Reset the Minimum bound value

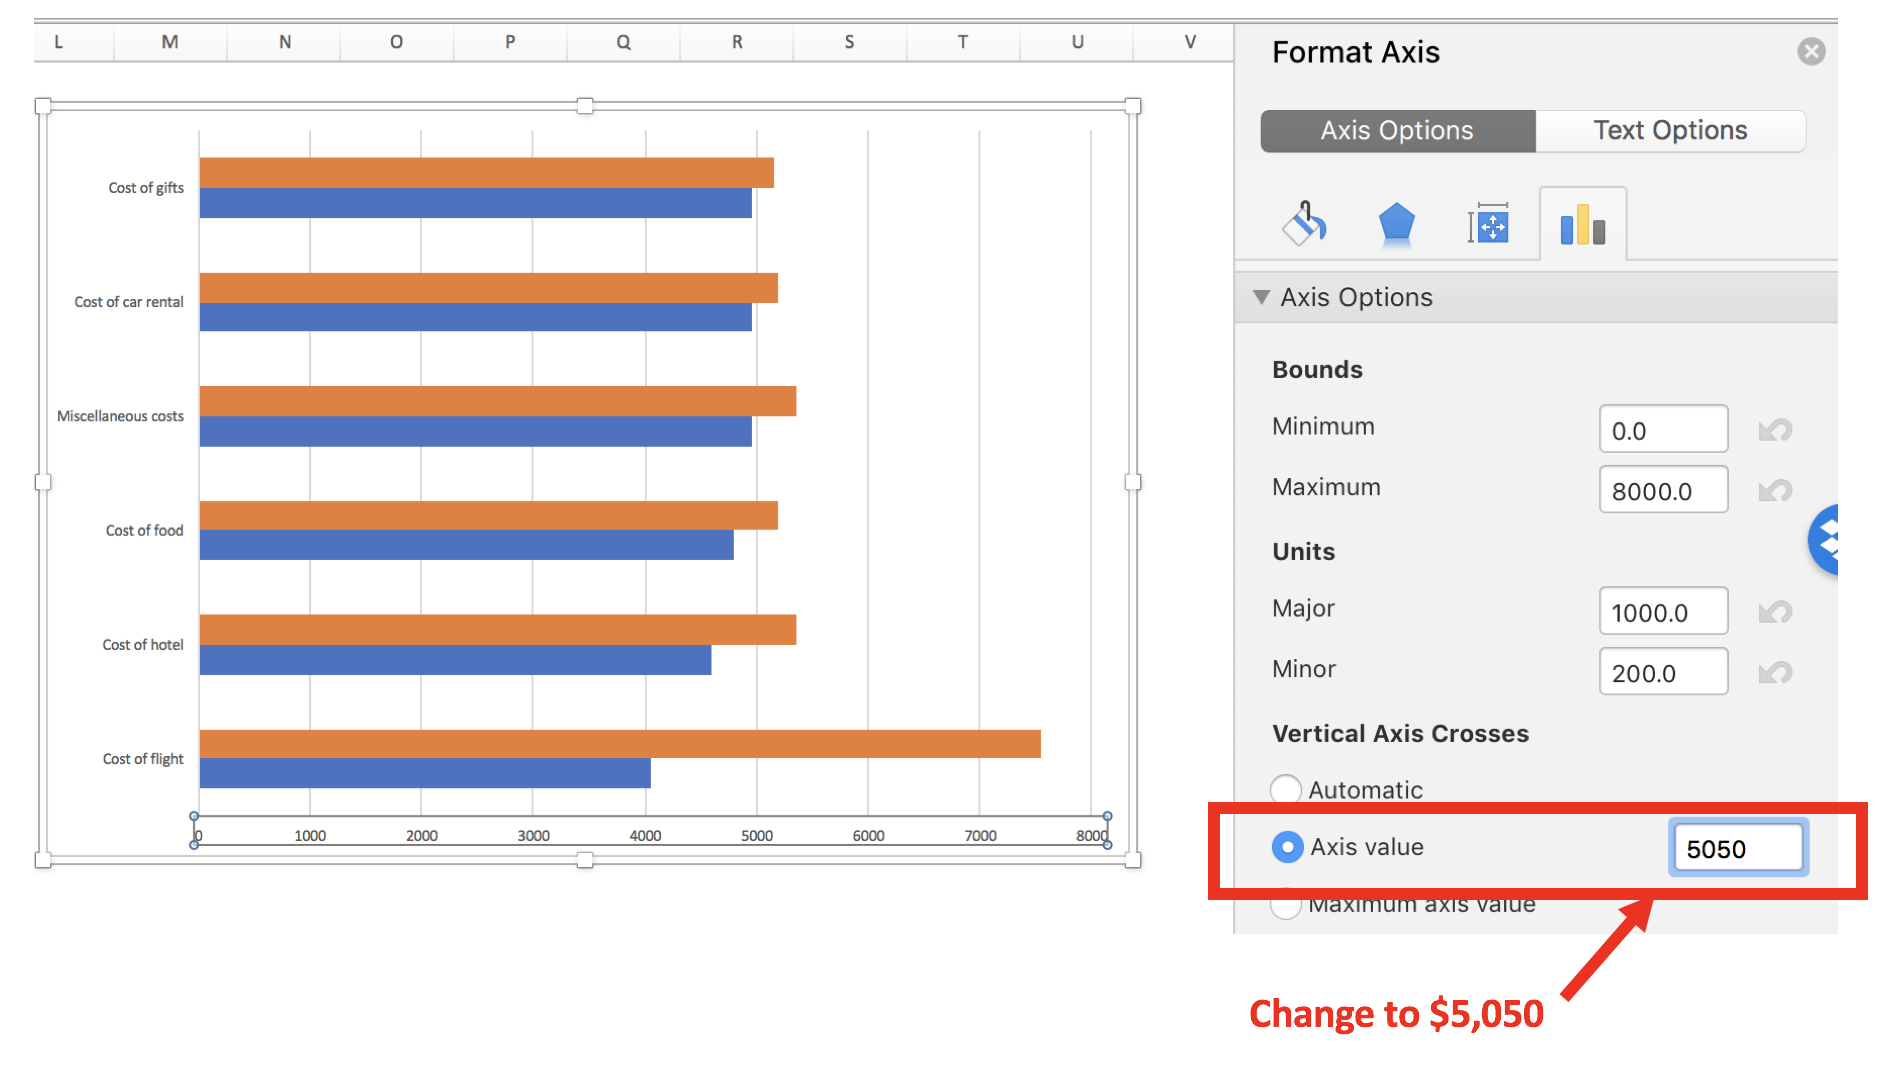click(x=1775, y=430)
